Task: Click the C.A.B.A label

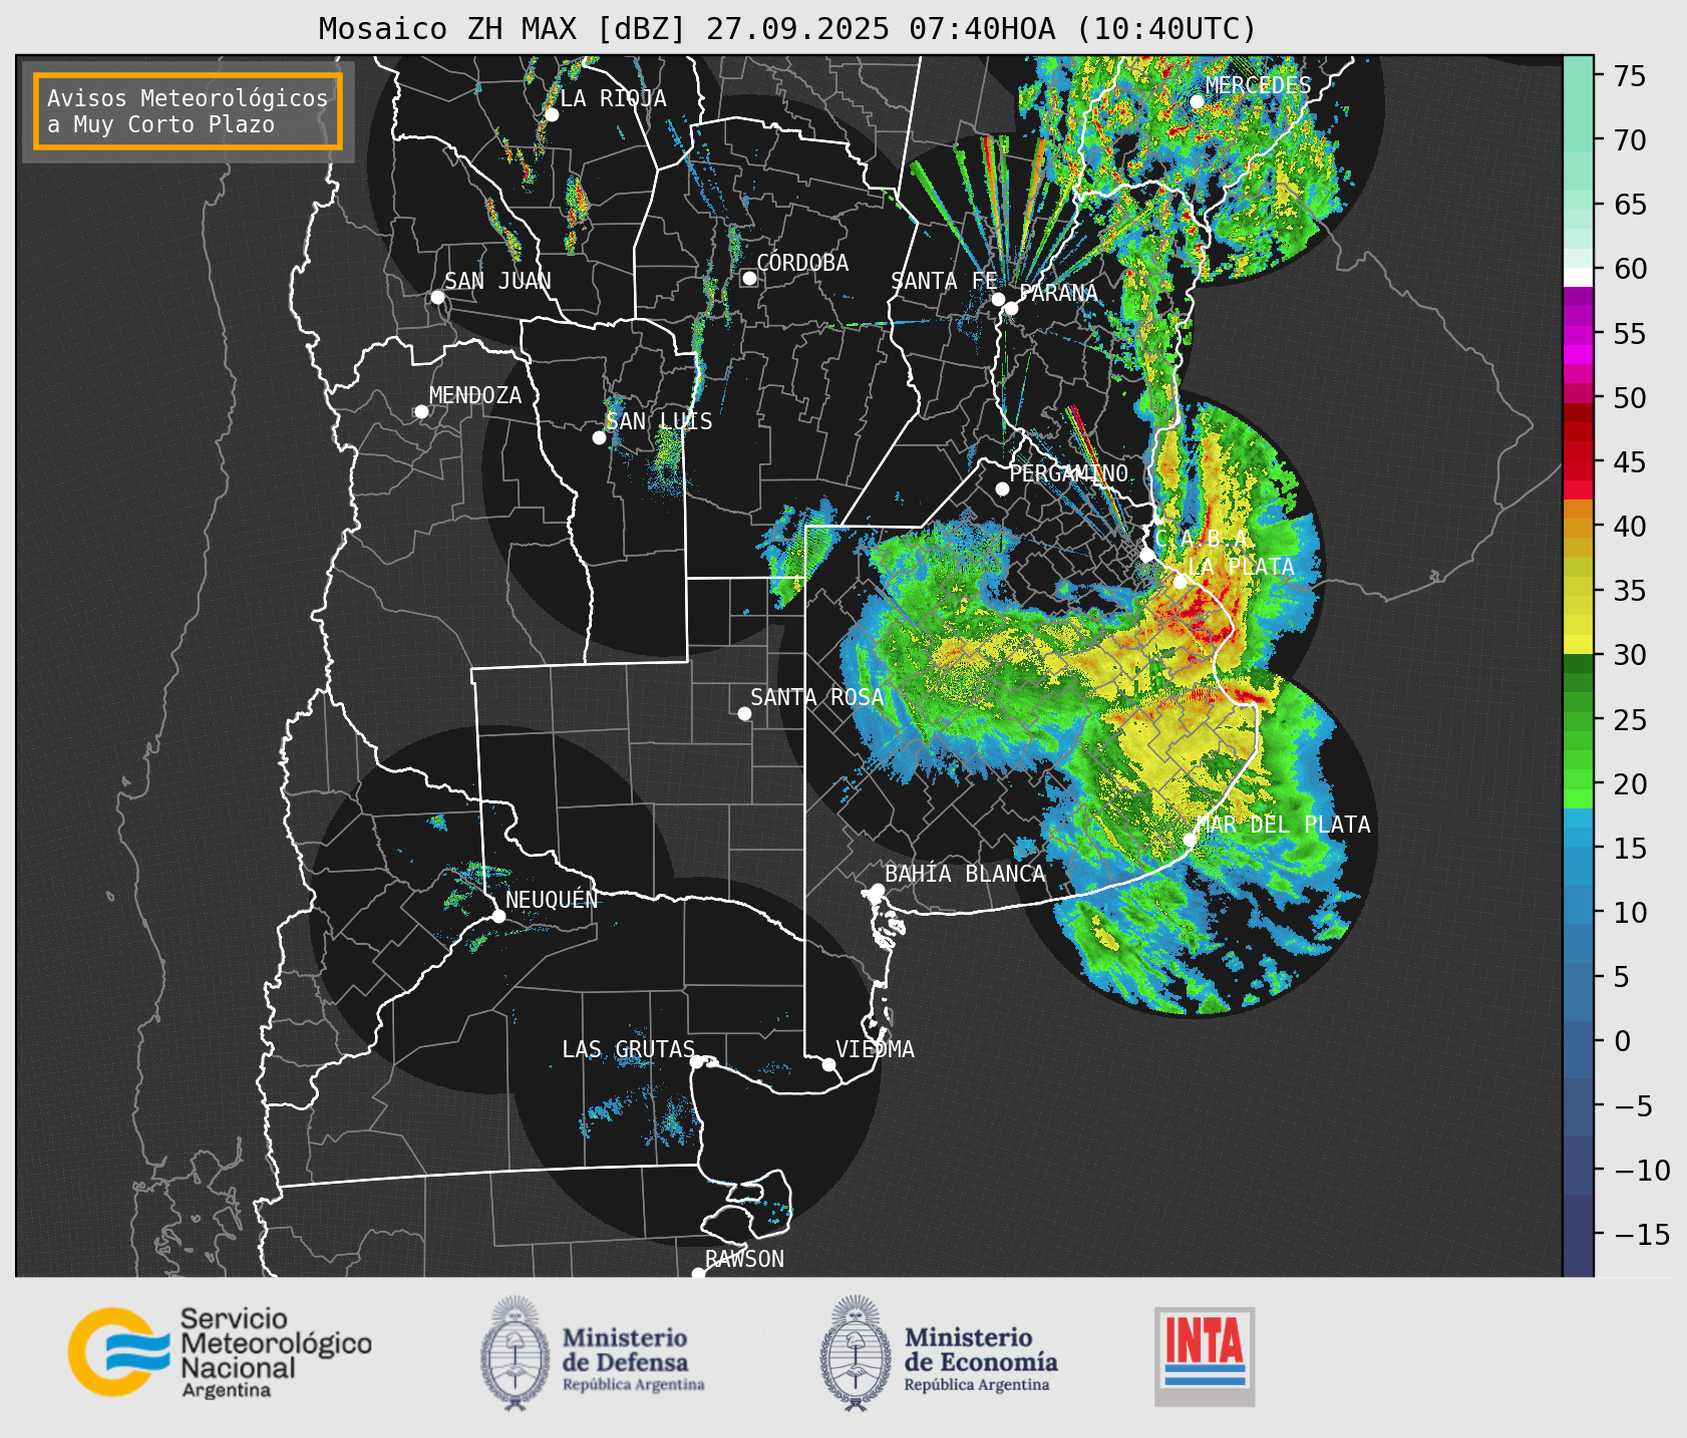Action: click(1201, 539)
